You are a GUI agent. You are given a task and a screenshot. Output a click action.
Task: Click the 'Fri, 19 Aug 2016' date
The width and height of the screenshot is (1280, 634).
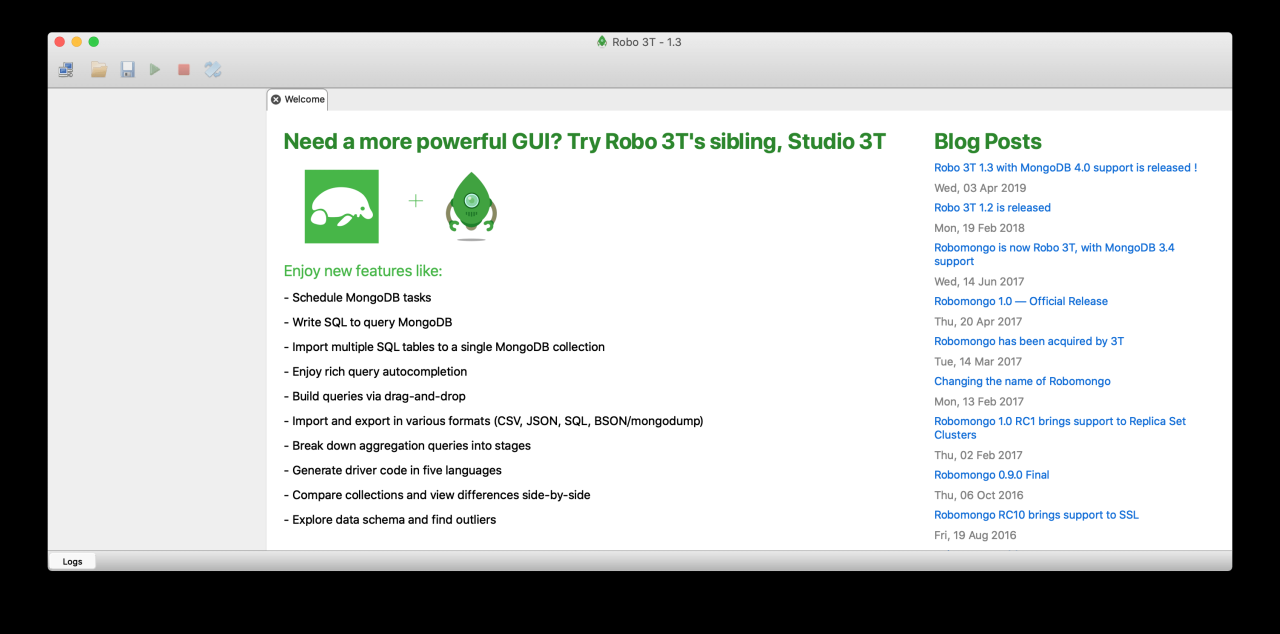tap(975, 535)
